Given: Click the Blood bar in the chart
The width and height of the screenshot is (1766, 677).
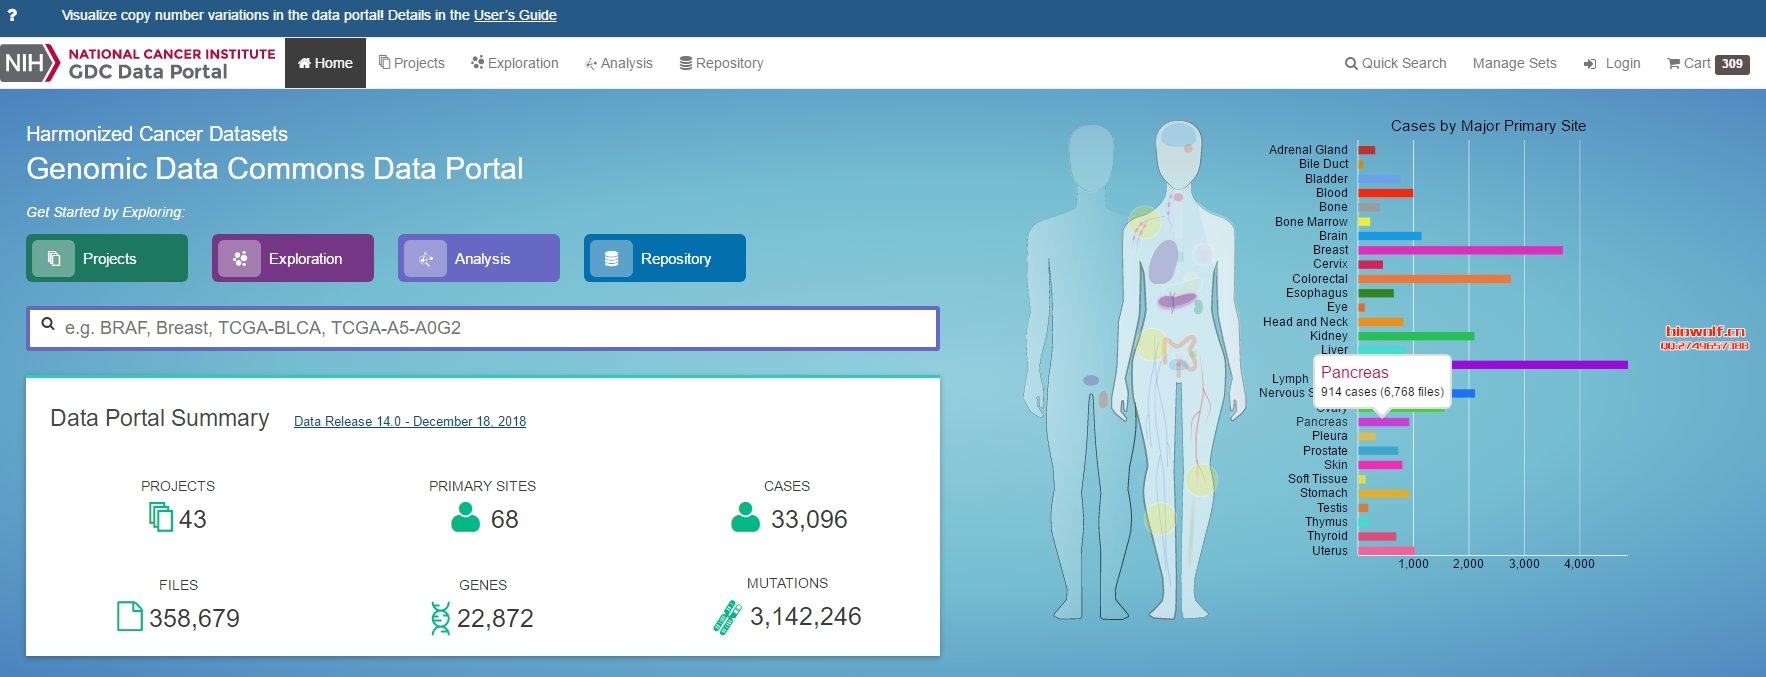Looking at the screenshot, I should coord(1385,193).
